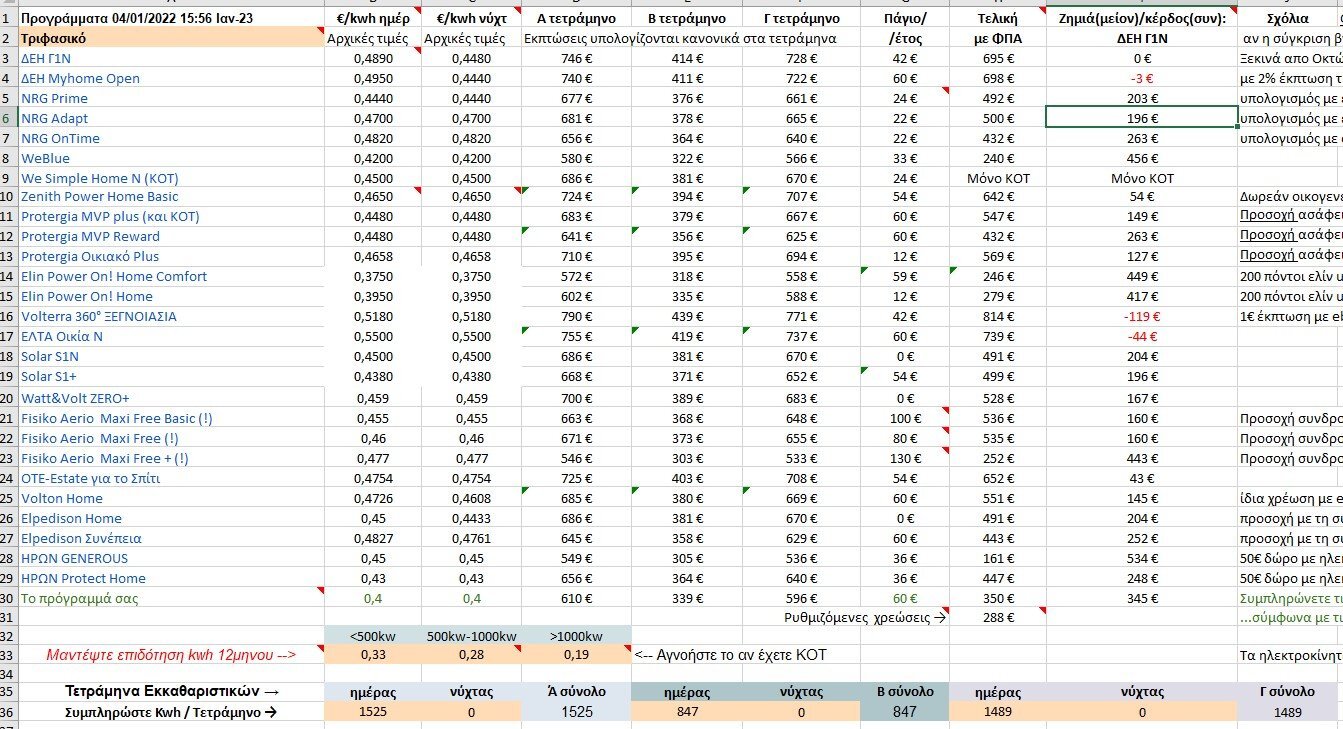Click the "We Simple Home N (ΚΟΤ)" cell
Image resolution: width=1343 pixels, height=729 pixels.
click(170, 178)
